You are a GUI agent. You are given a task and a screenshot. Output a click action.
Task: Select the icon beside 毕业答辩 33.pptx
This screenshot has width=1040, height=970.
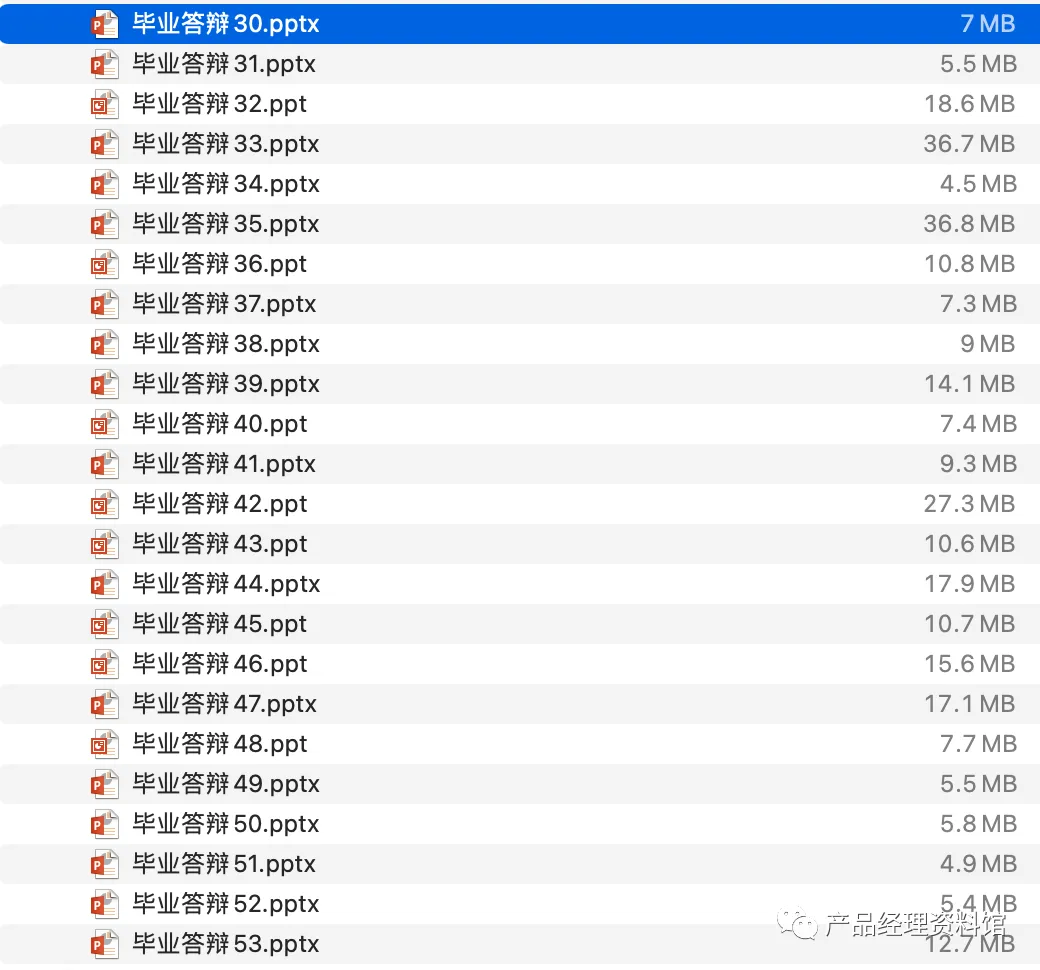(105, 144)
